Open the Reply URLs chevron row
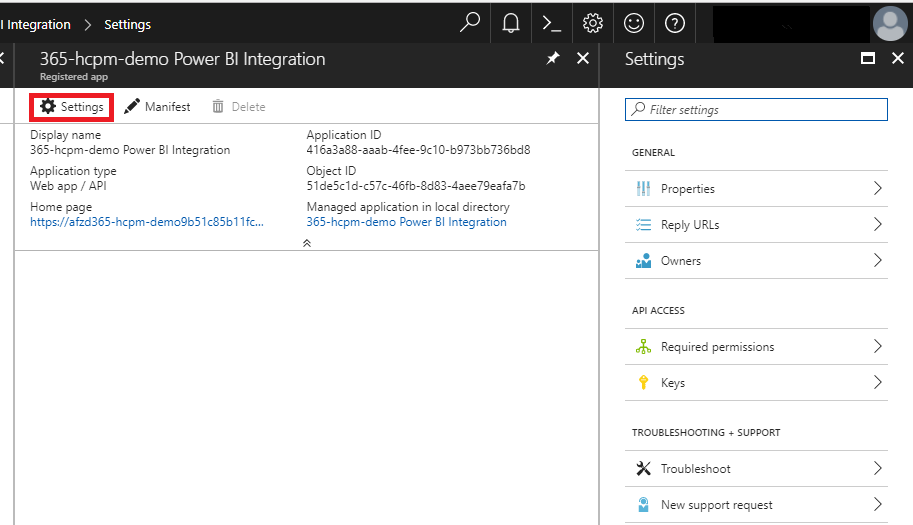Viewport: 913px width, 525px height. tap(757, 225)
